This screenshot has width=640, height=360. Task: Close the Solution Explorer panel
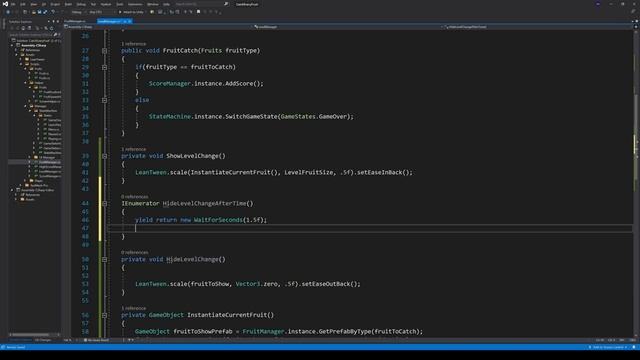pos(58,21)
